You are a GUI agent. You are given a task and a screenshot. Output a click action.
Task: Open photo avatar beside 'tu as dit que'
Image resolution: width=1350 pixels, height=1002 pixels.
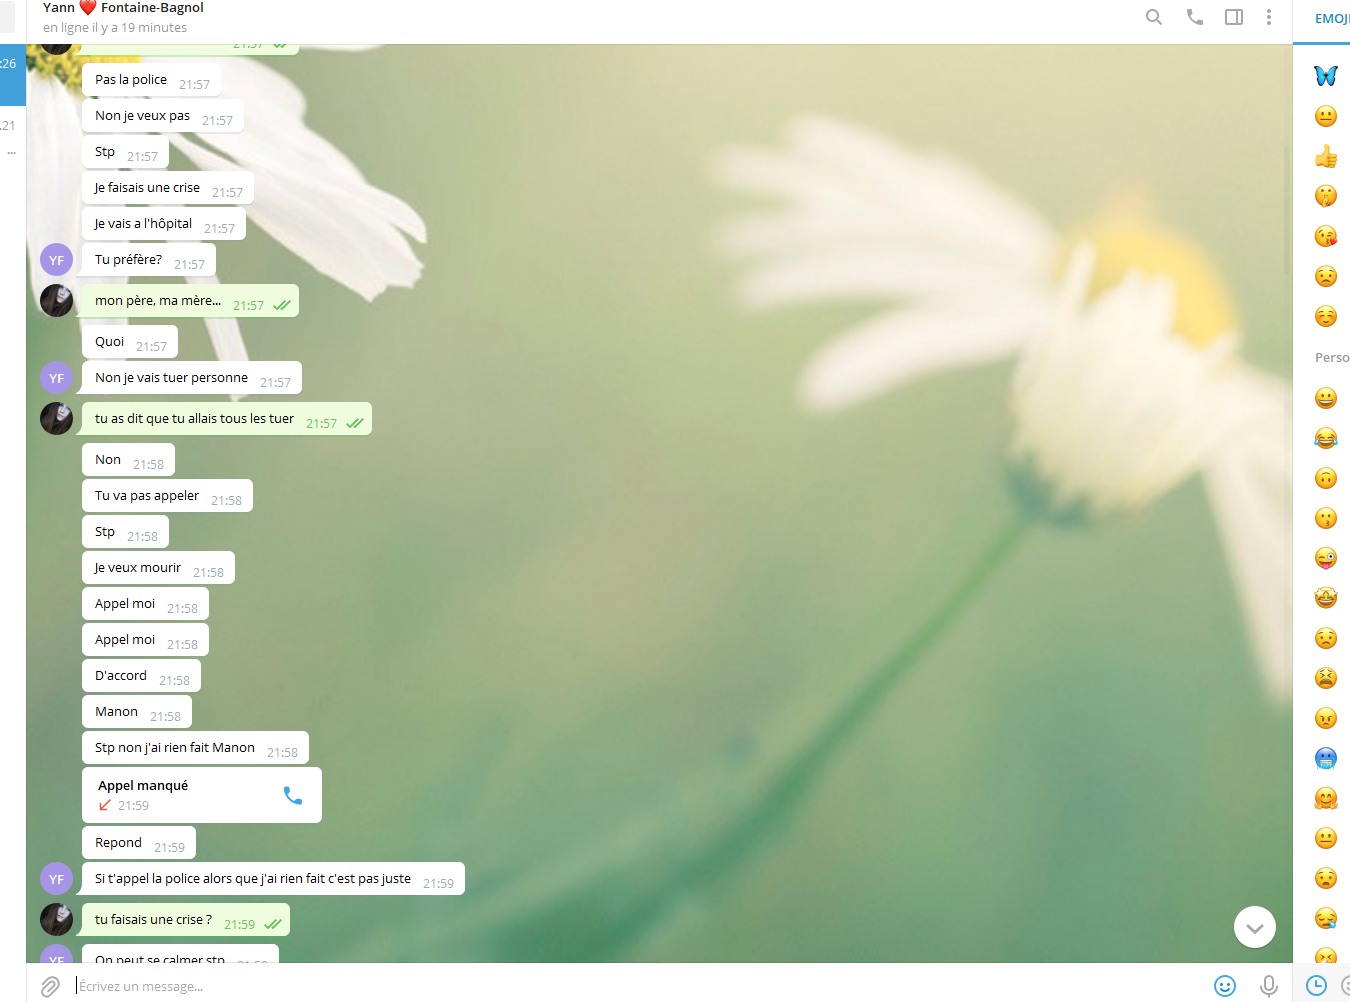point(56,419)
